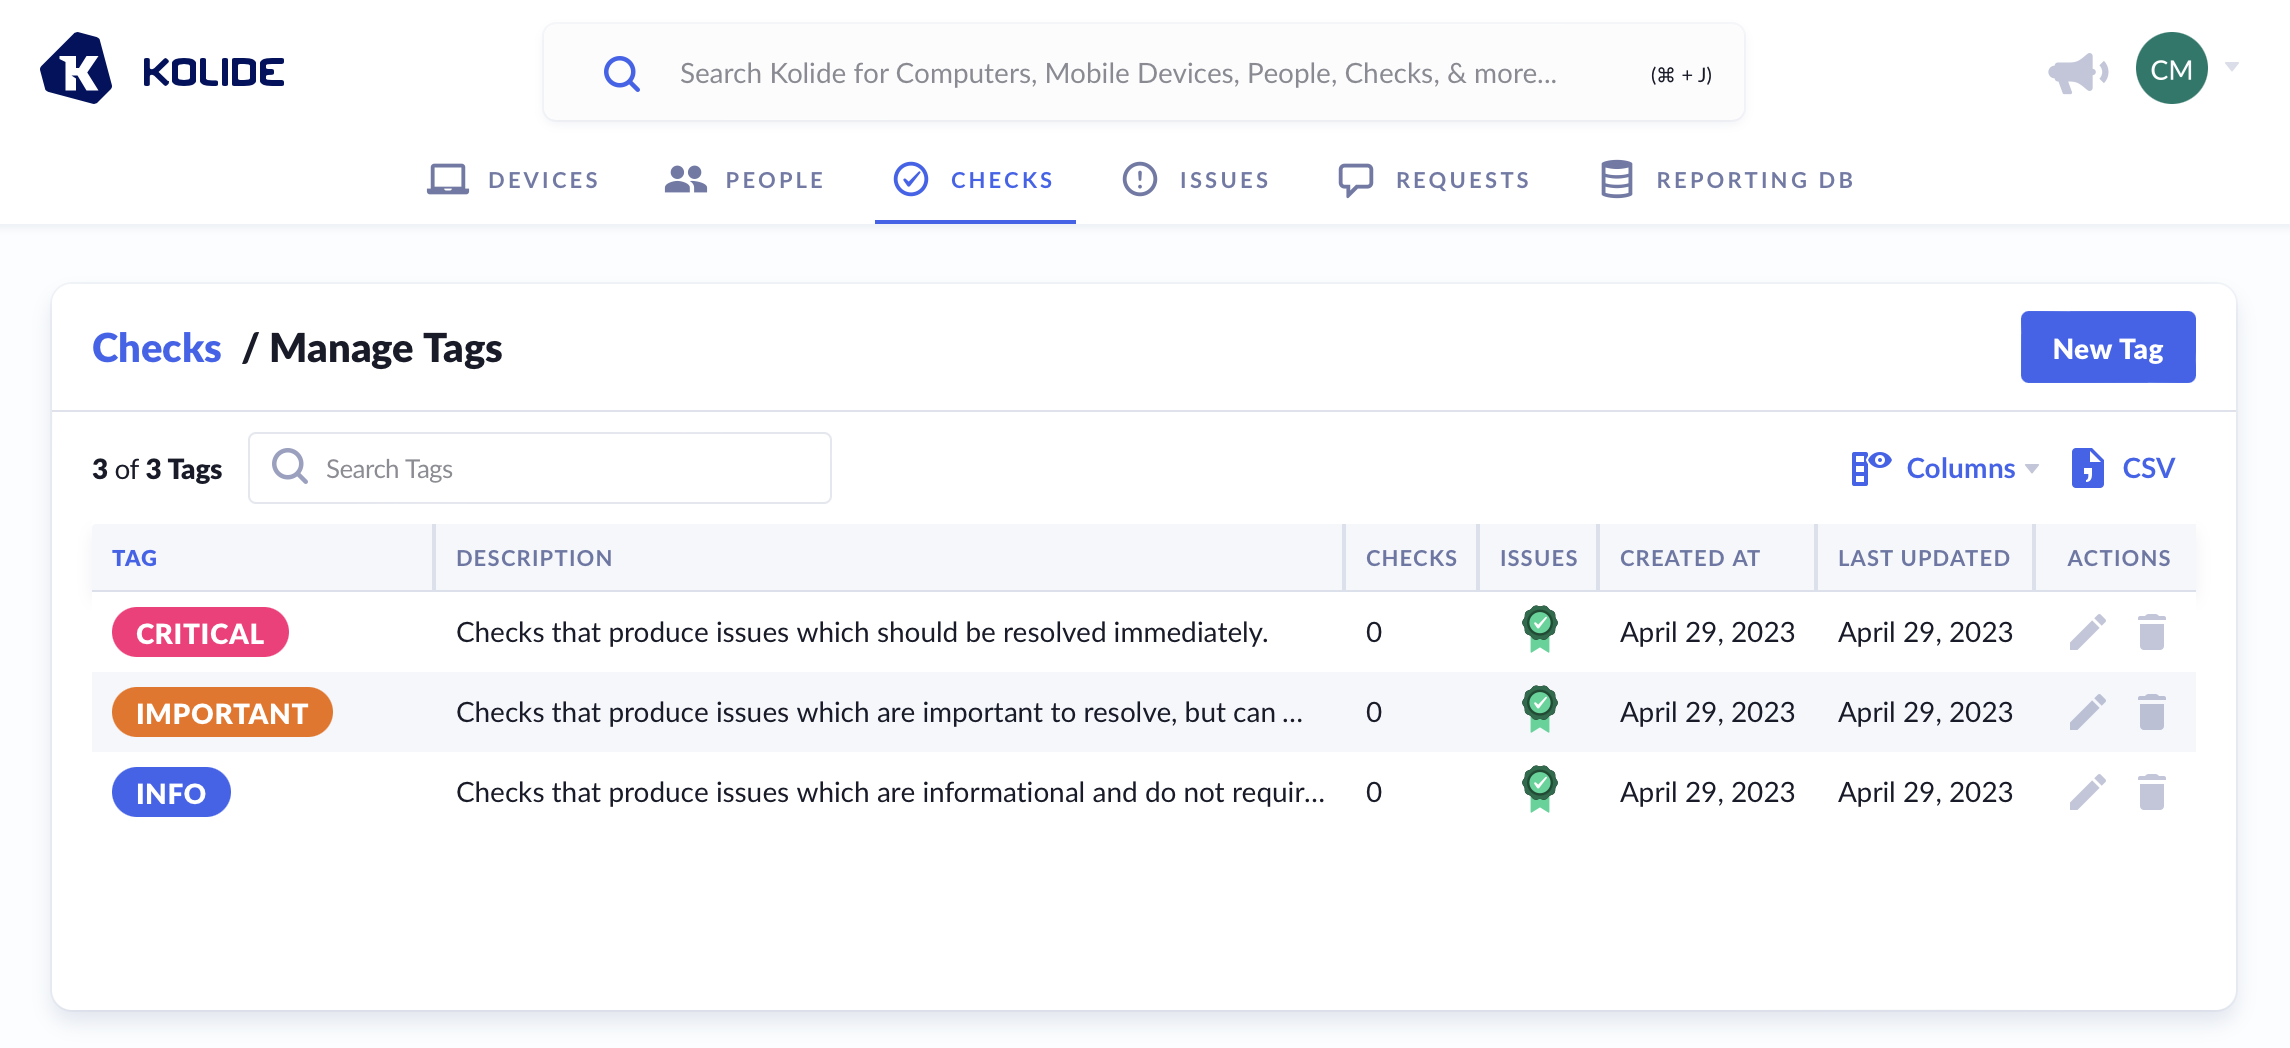Delete the IMPORTANT tag using trash icon
This screenshot has height=1048, width=2290.
[2151, 712]
